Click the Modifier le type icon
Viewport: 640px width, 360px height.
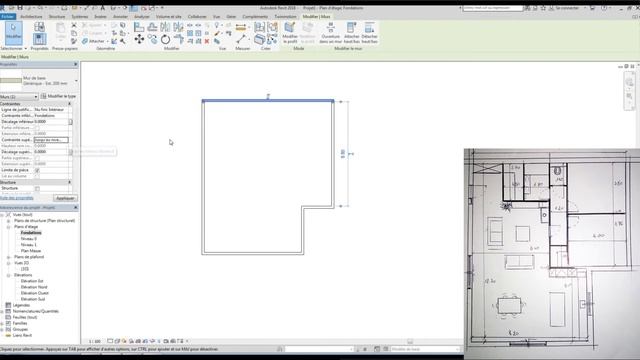click(44, 96)
